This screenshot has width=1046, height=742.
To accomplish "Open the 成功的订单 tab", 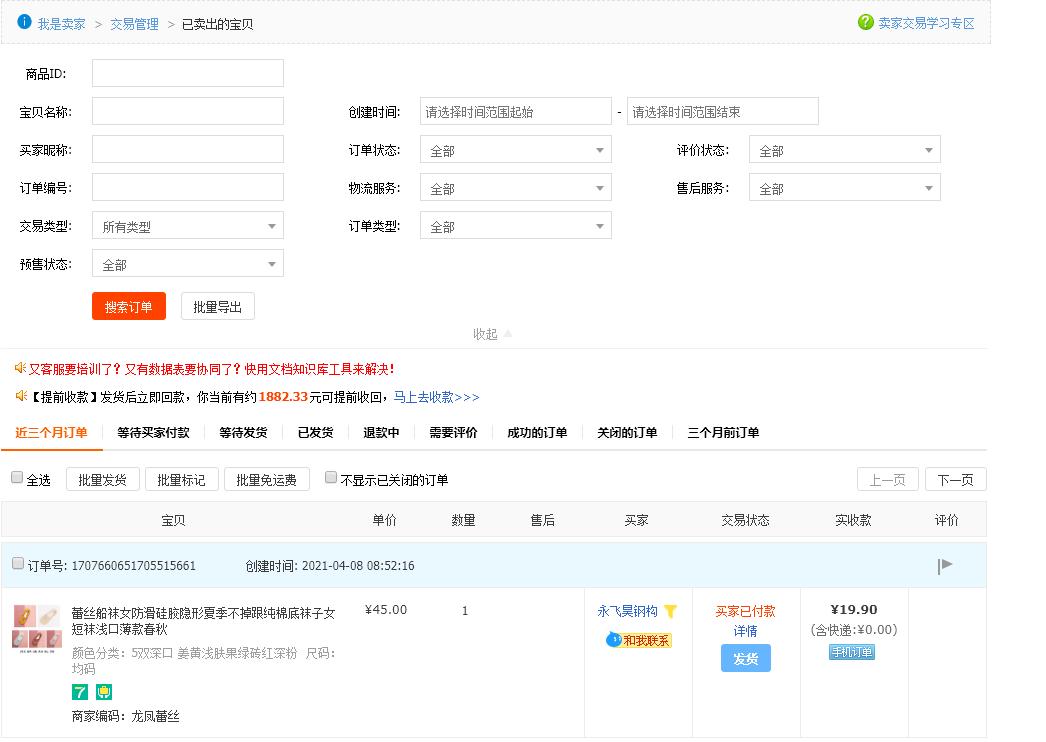I will point(536,433).
